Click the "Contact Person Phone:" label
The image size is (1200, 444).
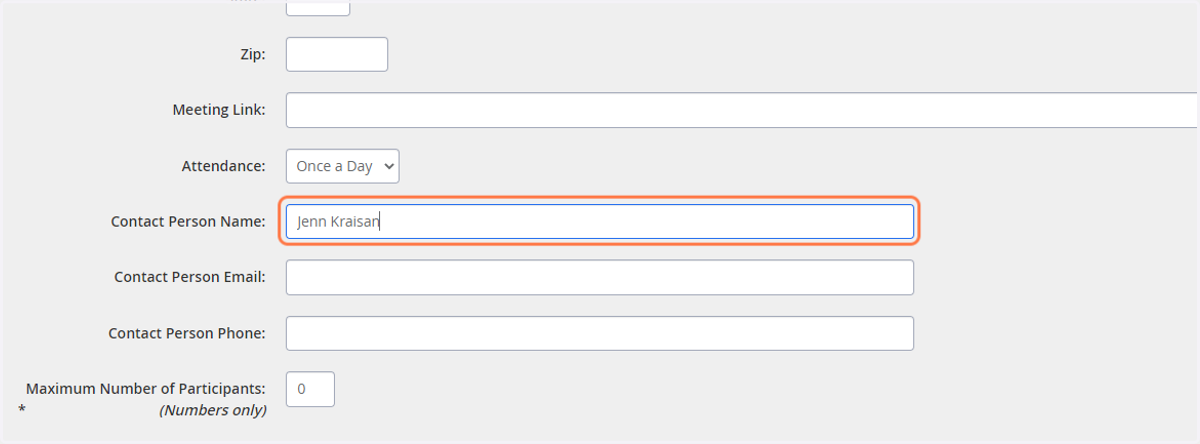click(187, 333)
